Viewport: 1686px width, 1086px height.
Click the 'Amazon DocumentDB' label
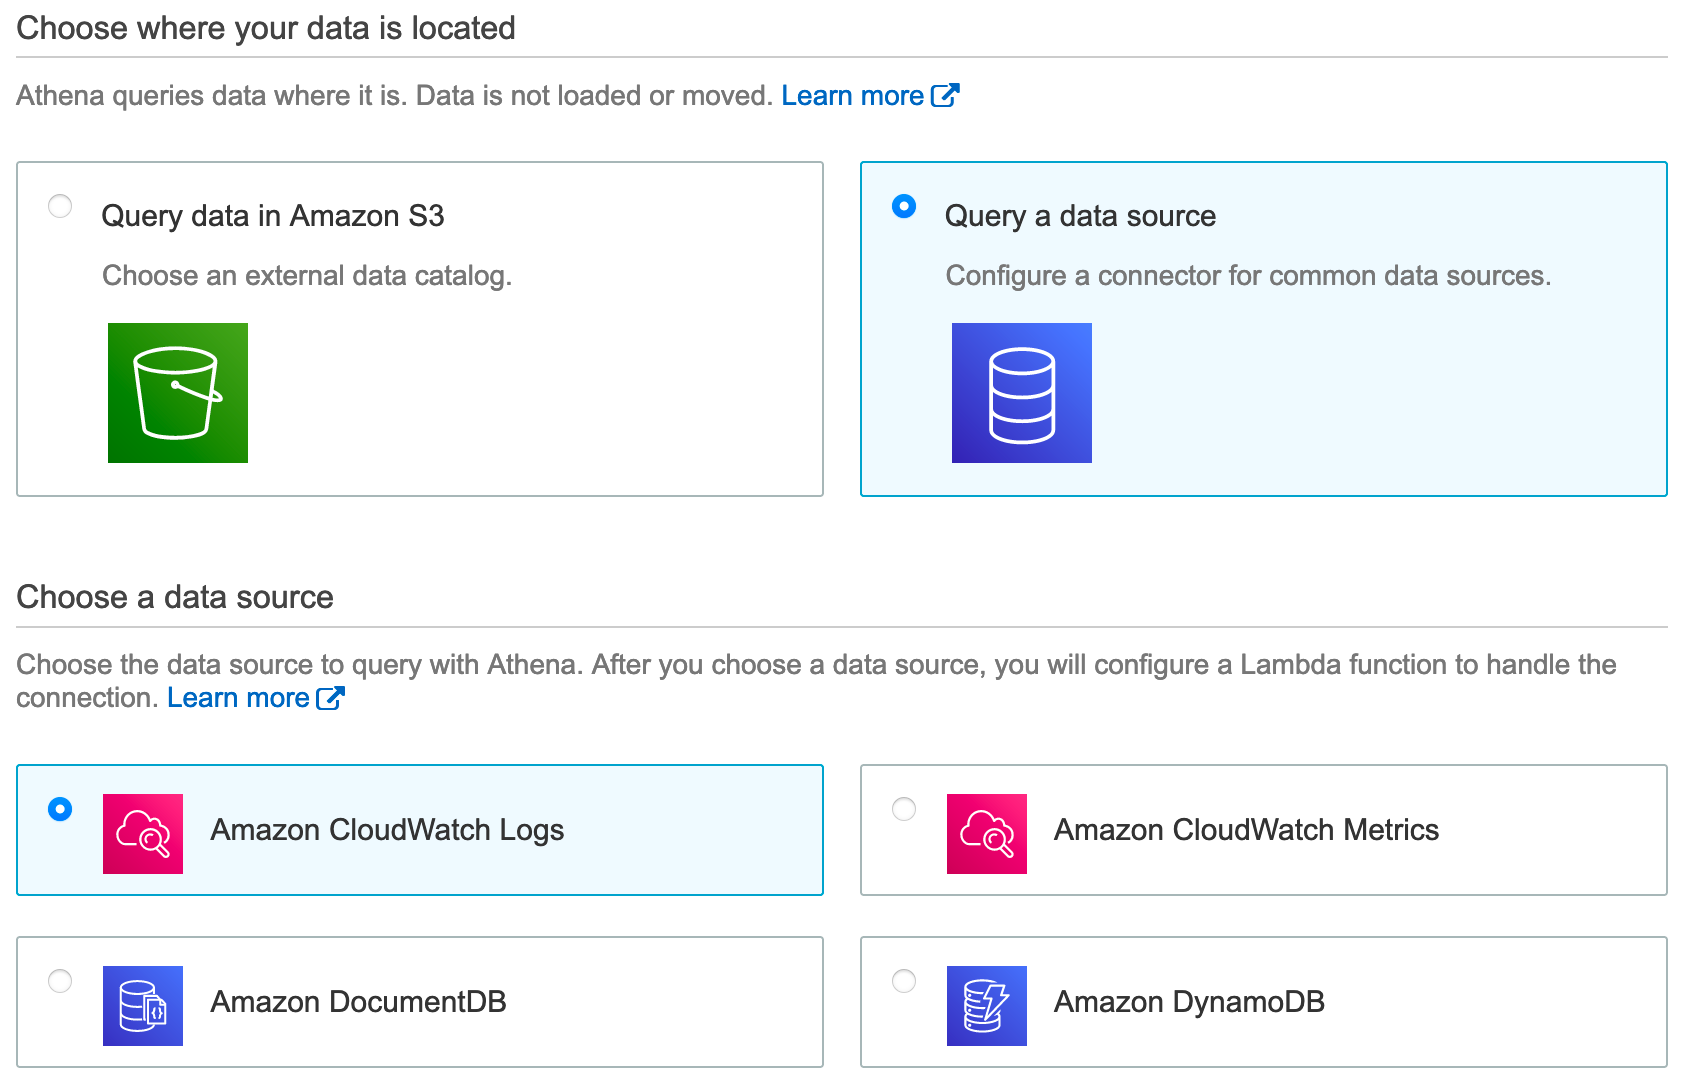(x=358, y=1002)
